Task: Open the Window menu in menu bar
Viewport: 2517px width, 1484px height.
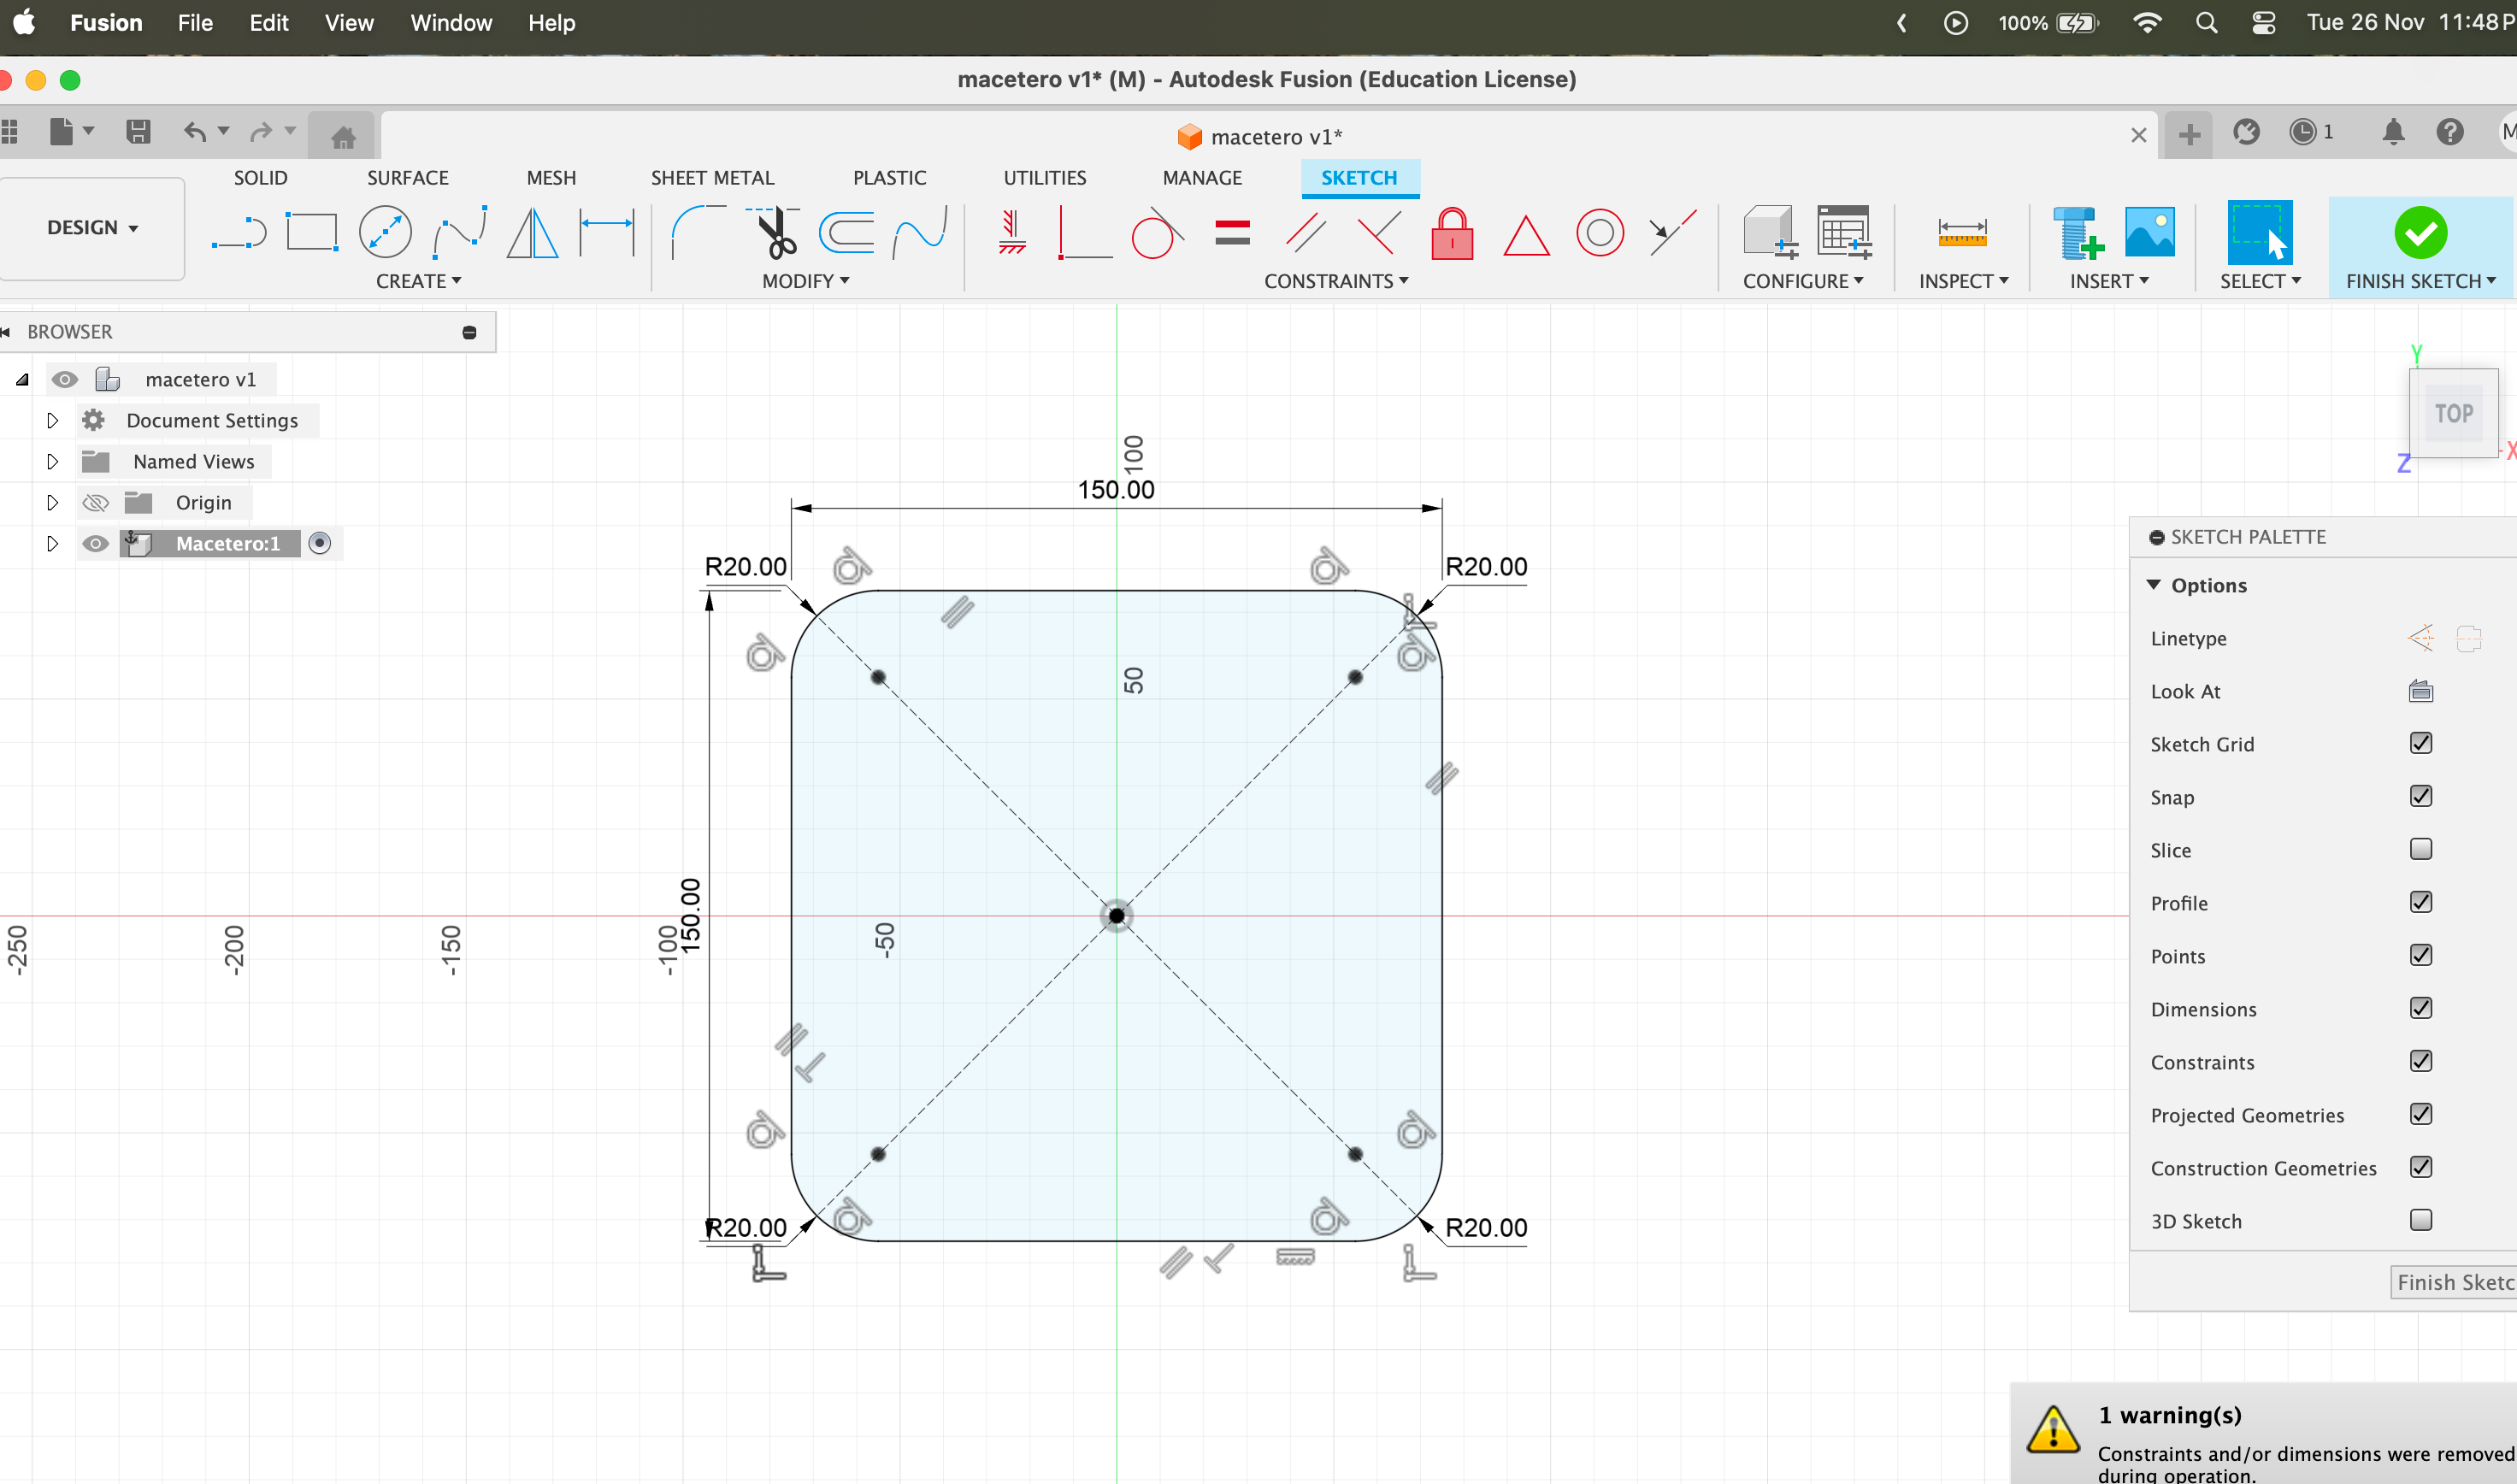Action: [x=451, y=23]
